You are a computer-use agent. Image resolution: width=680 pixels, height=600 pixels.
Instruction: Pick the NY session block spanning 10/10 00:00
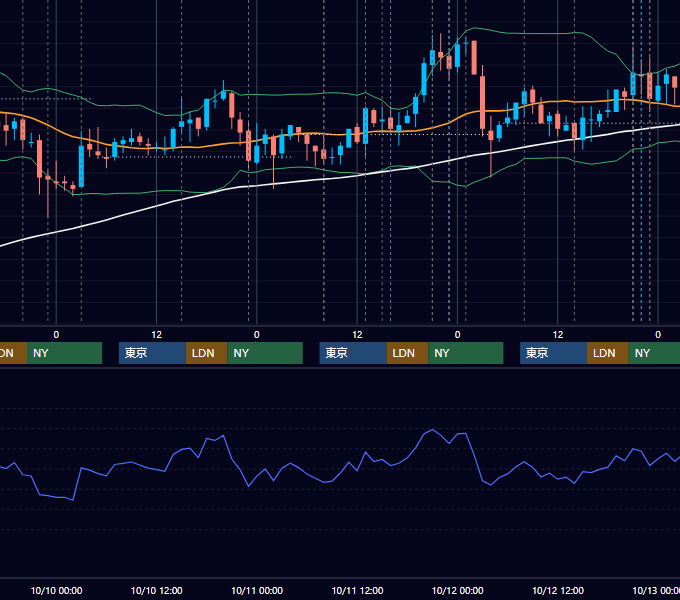tap(64, 353)
